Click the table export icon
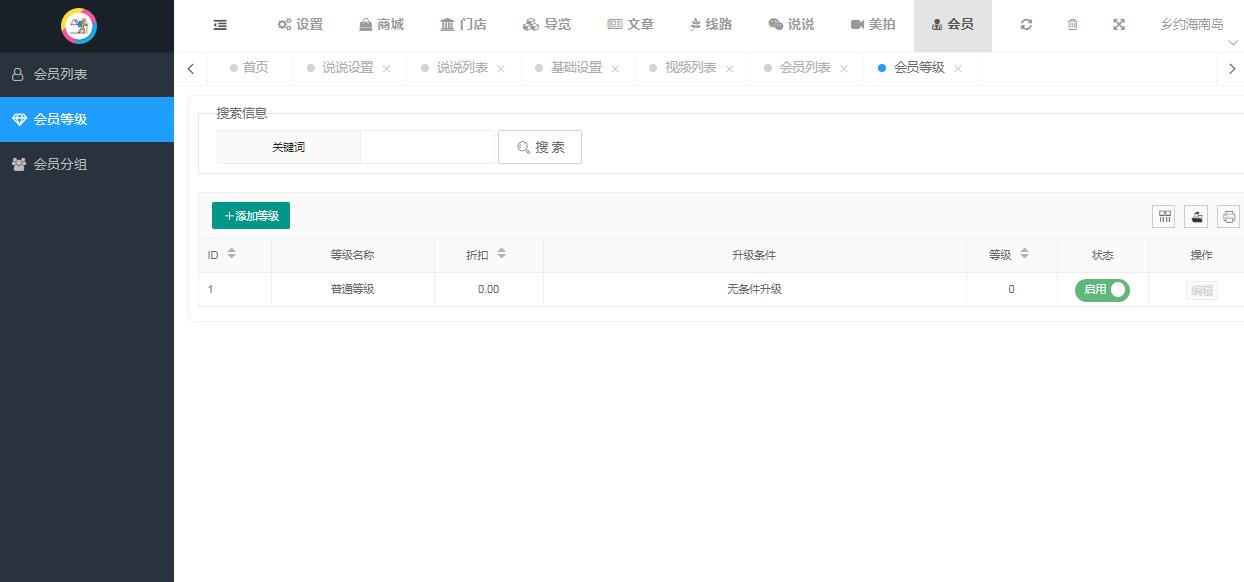 point(1196,216)
